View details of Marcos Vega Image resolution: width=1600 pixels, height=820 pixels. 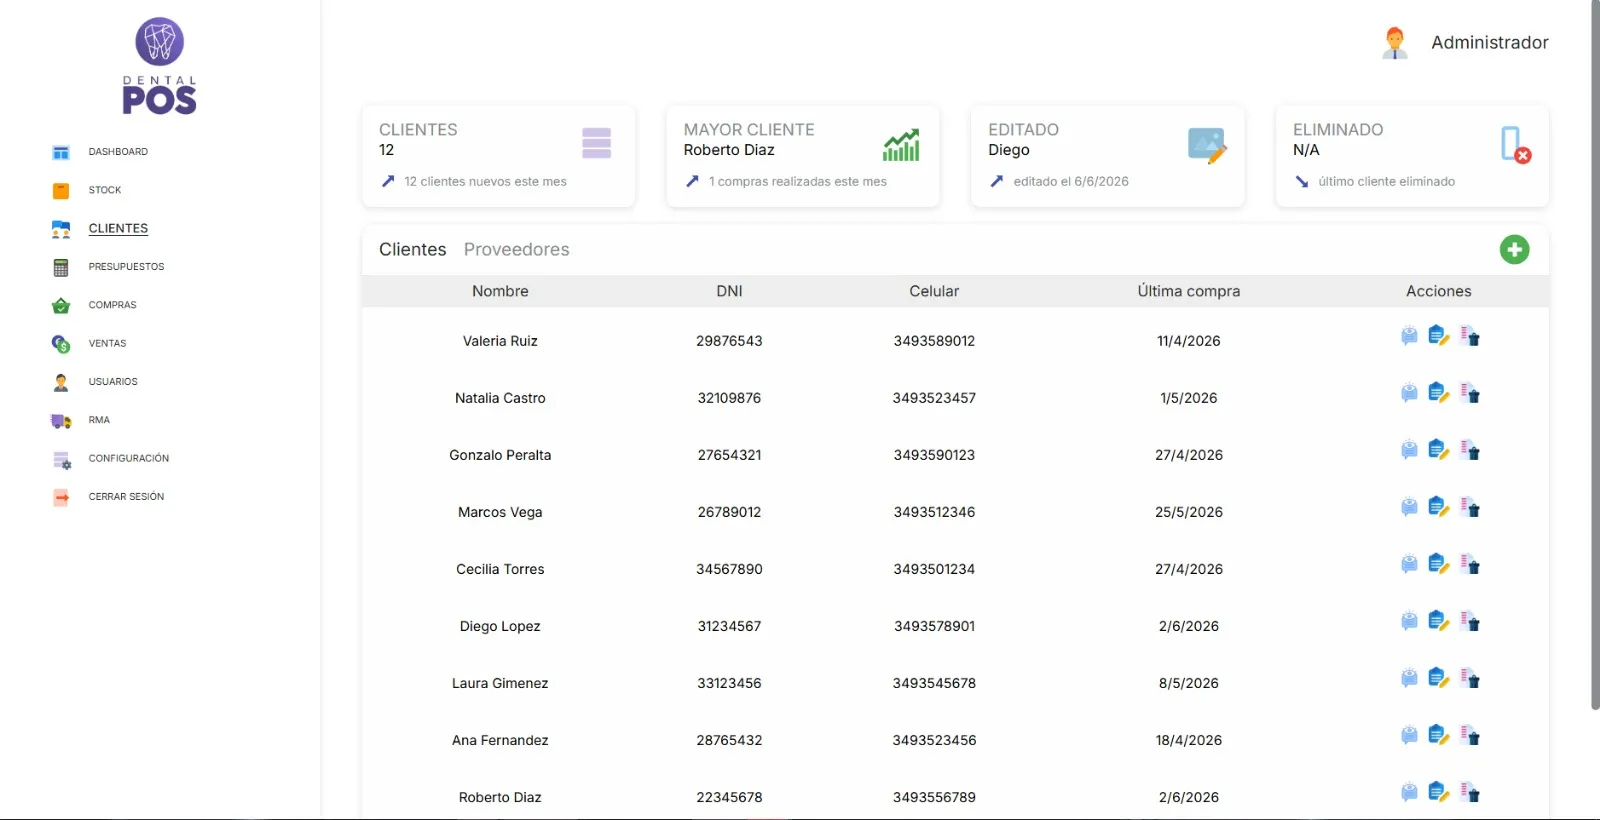(1409, 507)
